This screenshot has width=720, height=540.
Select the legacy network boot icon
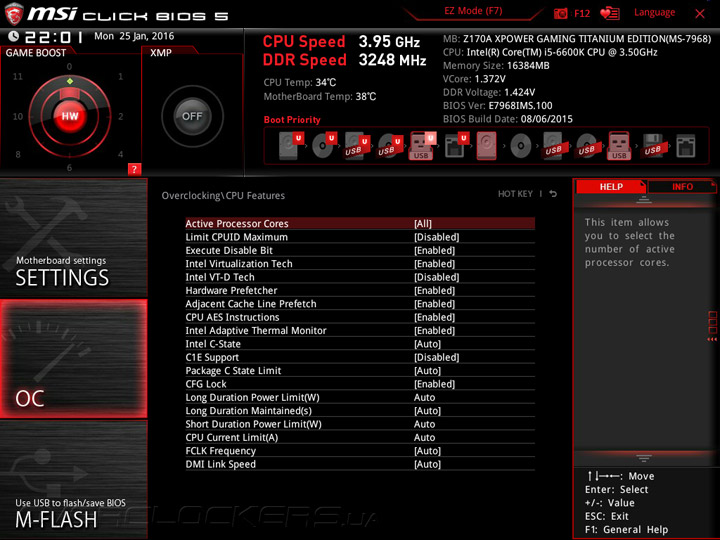coord(686,146)
